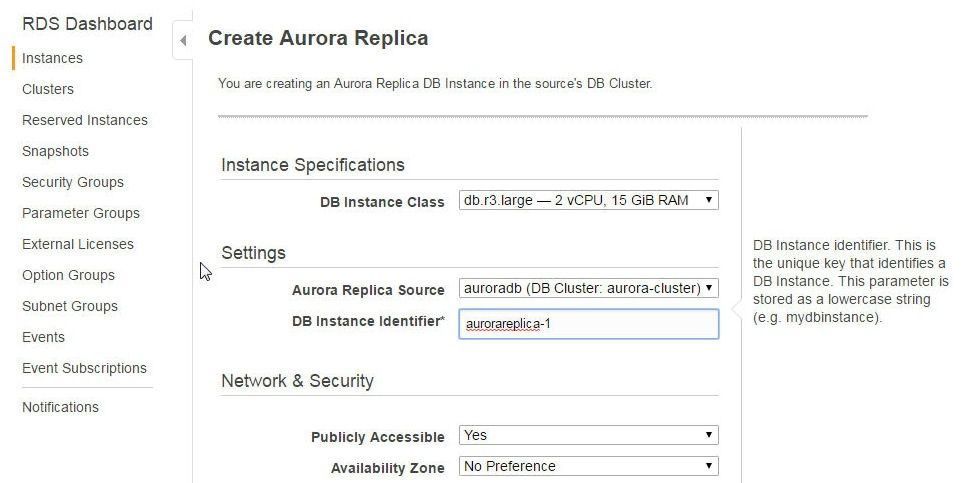The width and height of the screenshot is (967, 483).
Task: Go to RDS Dashboard
Action: pyautogui.click(x=87, y=24)
